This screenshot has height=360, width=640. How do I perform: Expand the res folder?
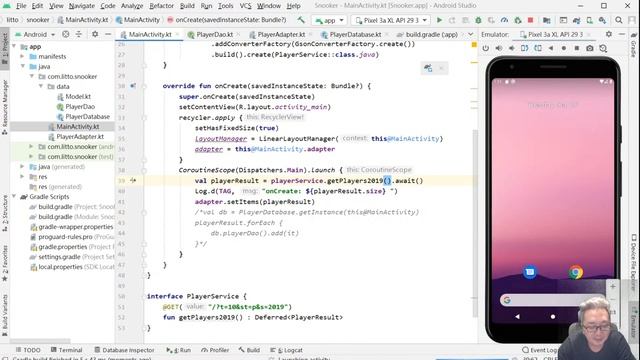(23, 177)
